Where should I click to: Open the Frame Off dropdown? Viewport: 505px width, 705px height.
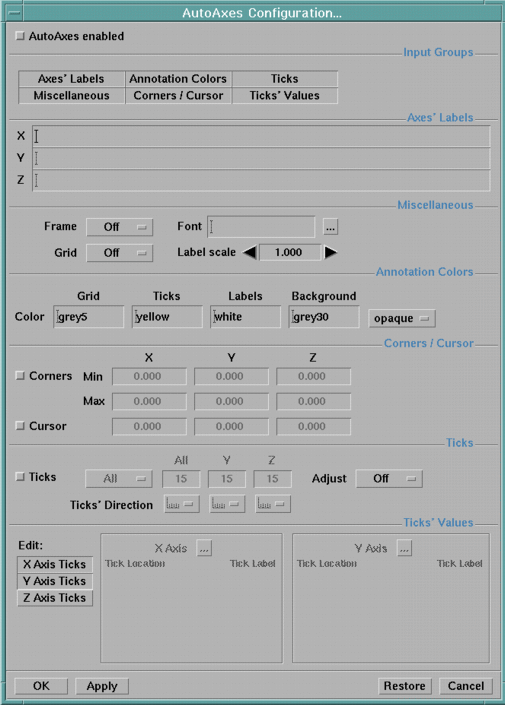[x=120, y=227]
